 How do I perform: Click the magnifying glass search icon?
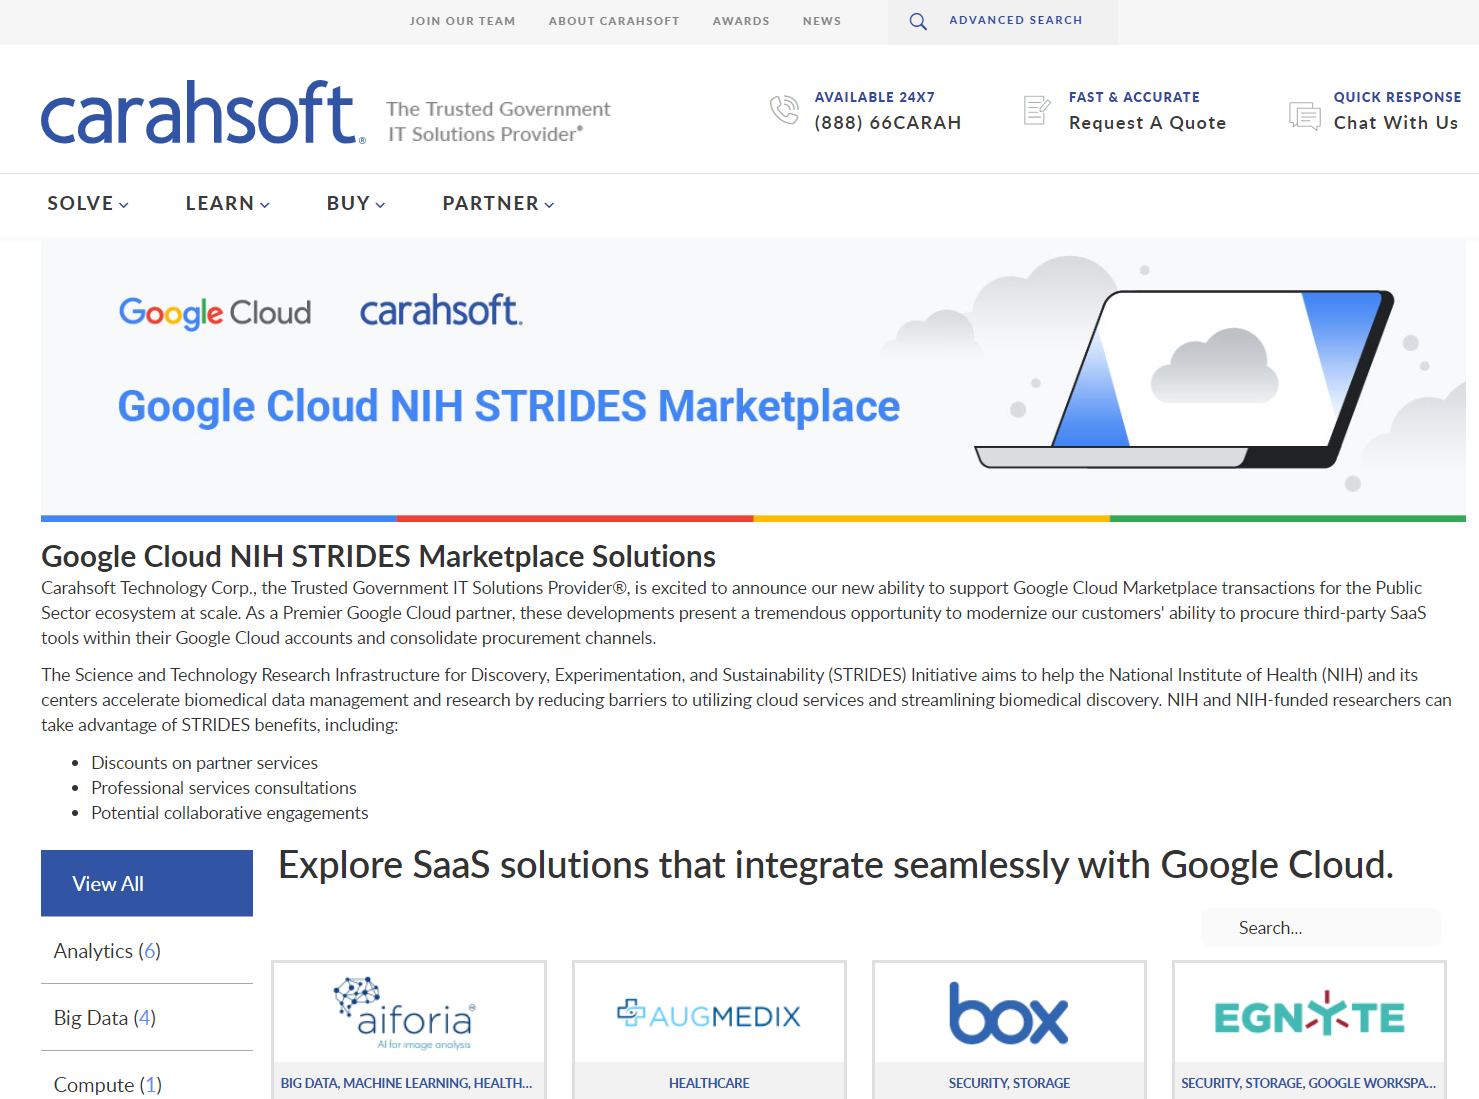pos(917,21)
